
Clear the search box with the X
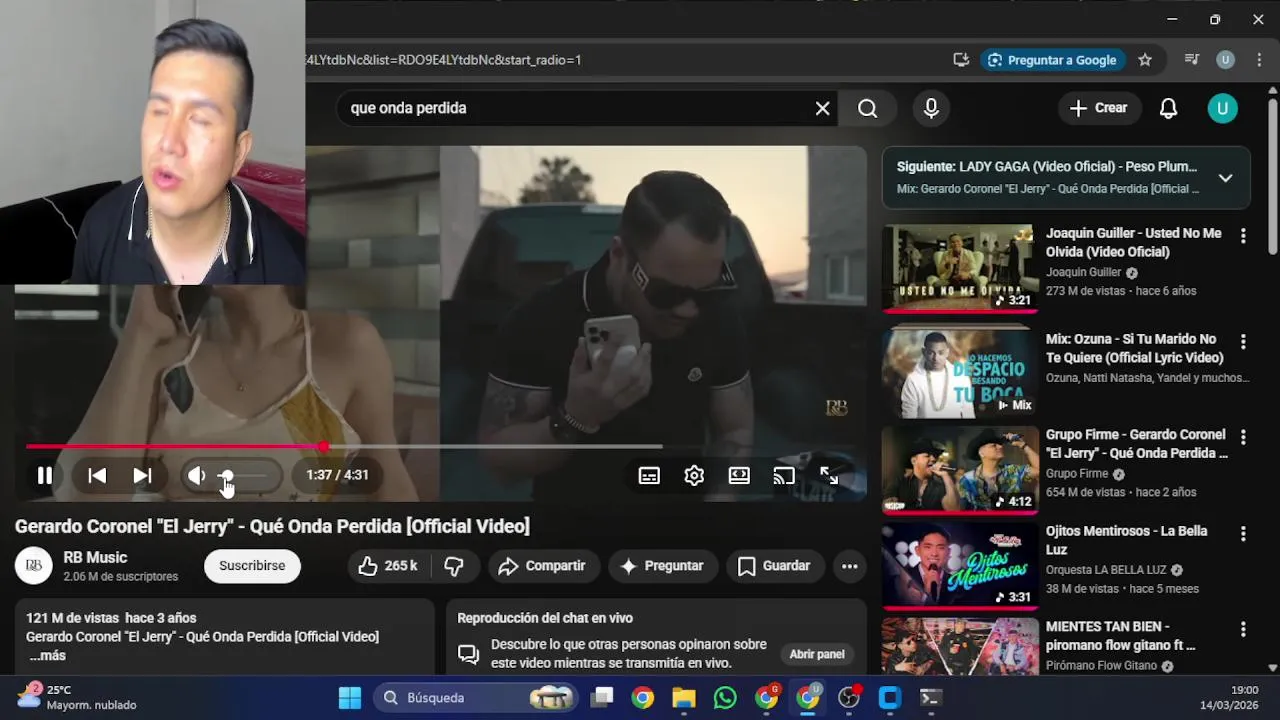[x=822, y=108]
